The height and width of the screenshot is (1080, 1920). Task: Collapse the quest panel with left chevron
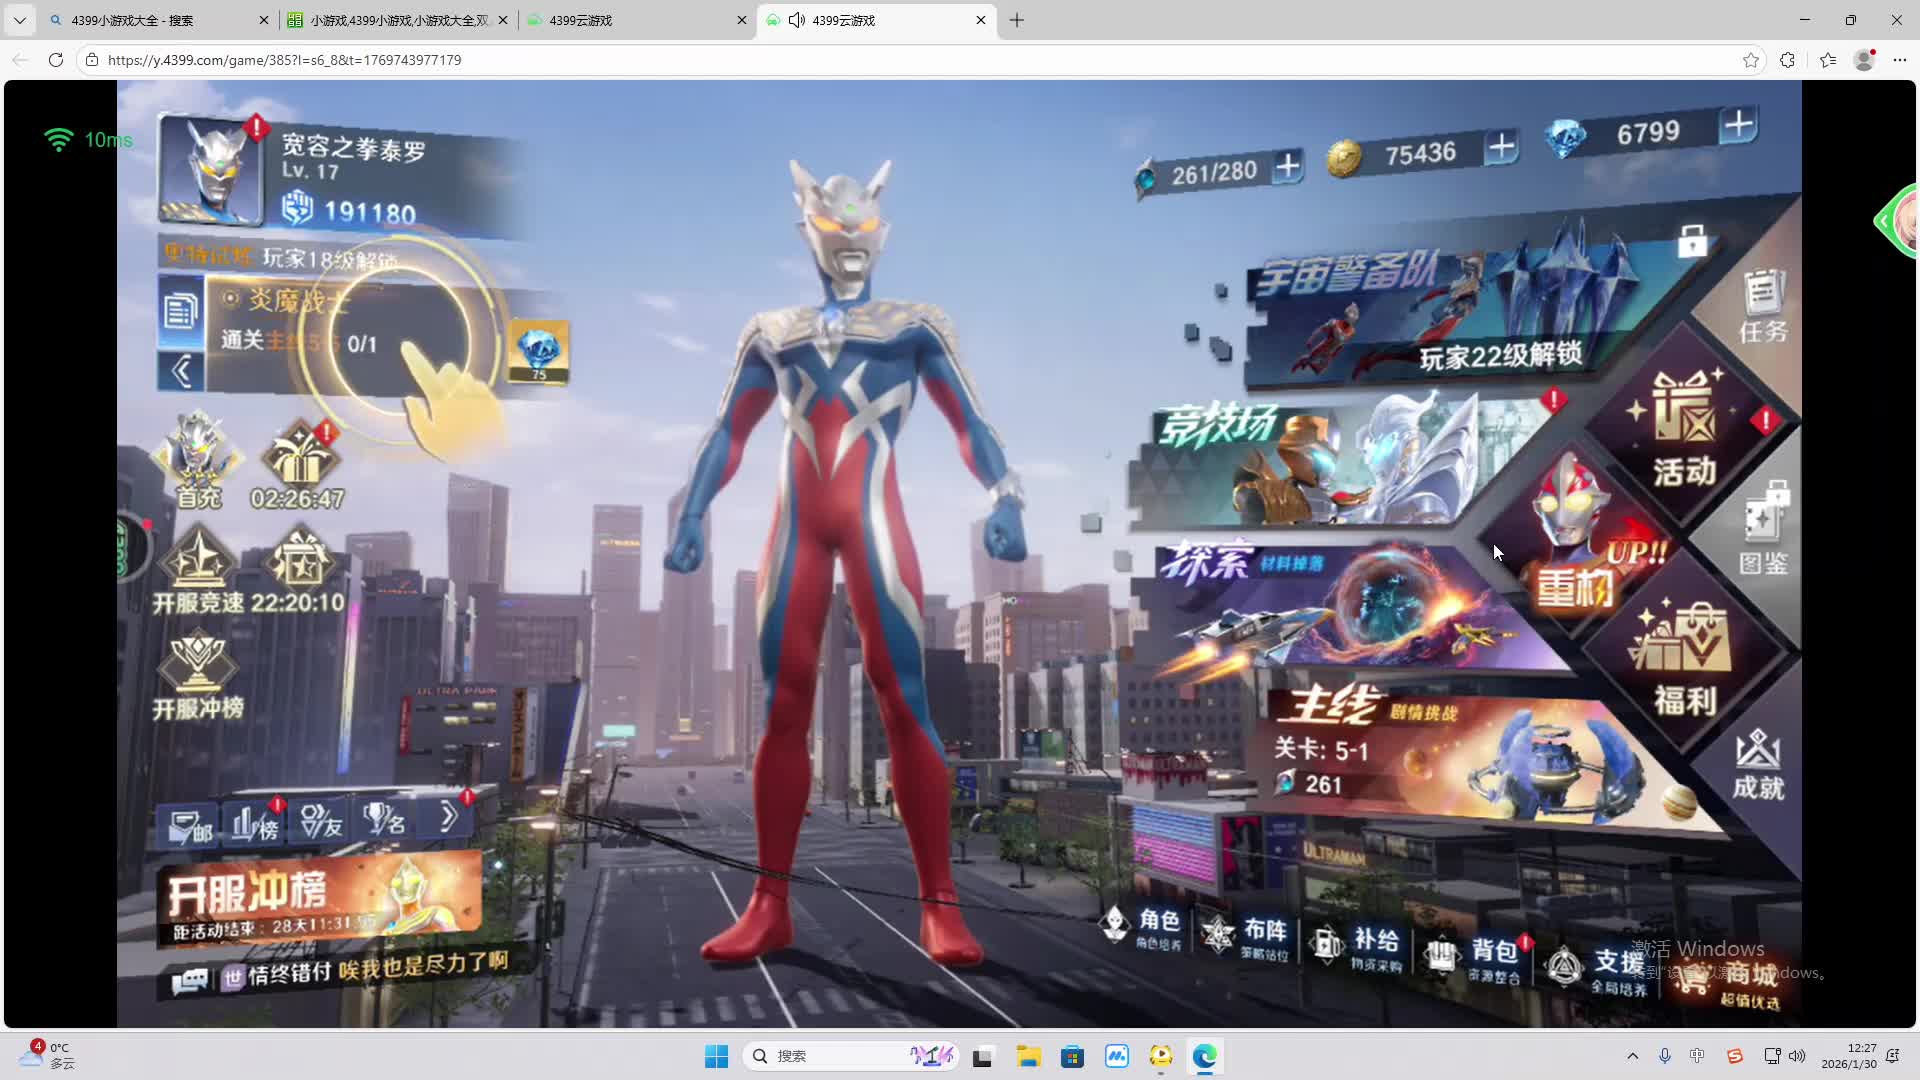pyautogui.click(x=181, y=372)
